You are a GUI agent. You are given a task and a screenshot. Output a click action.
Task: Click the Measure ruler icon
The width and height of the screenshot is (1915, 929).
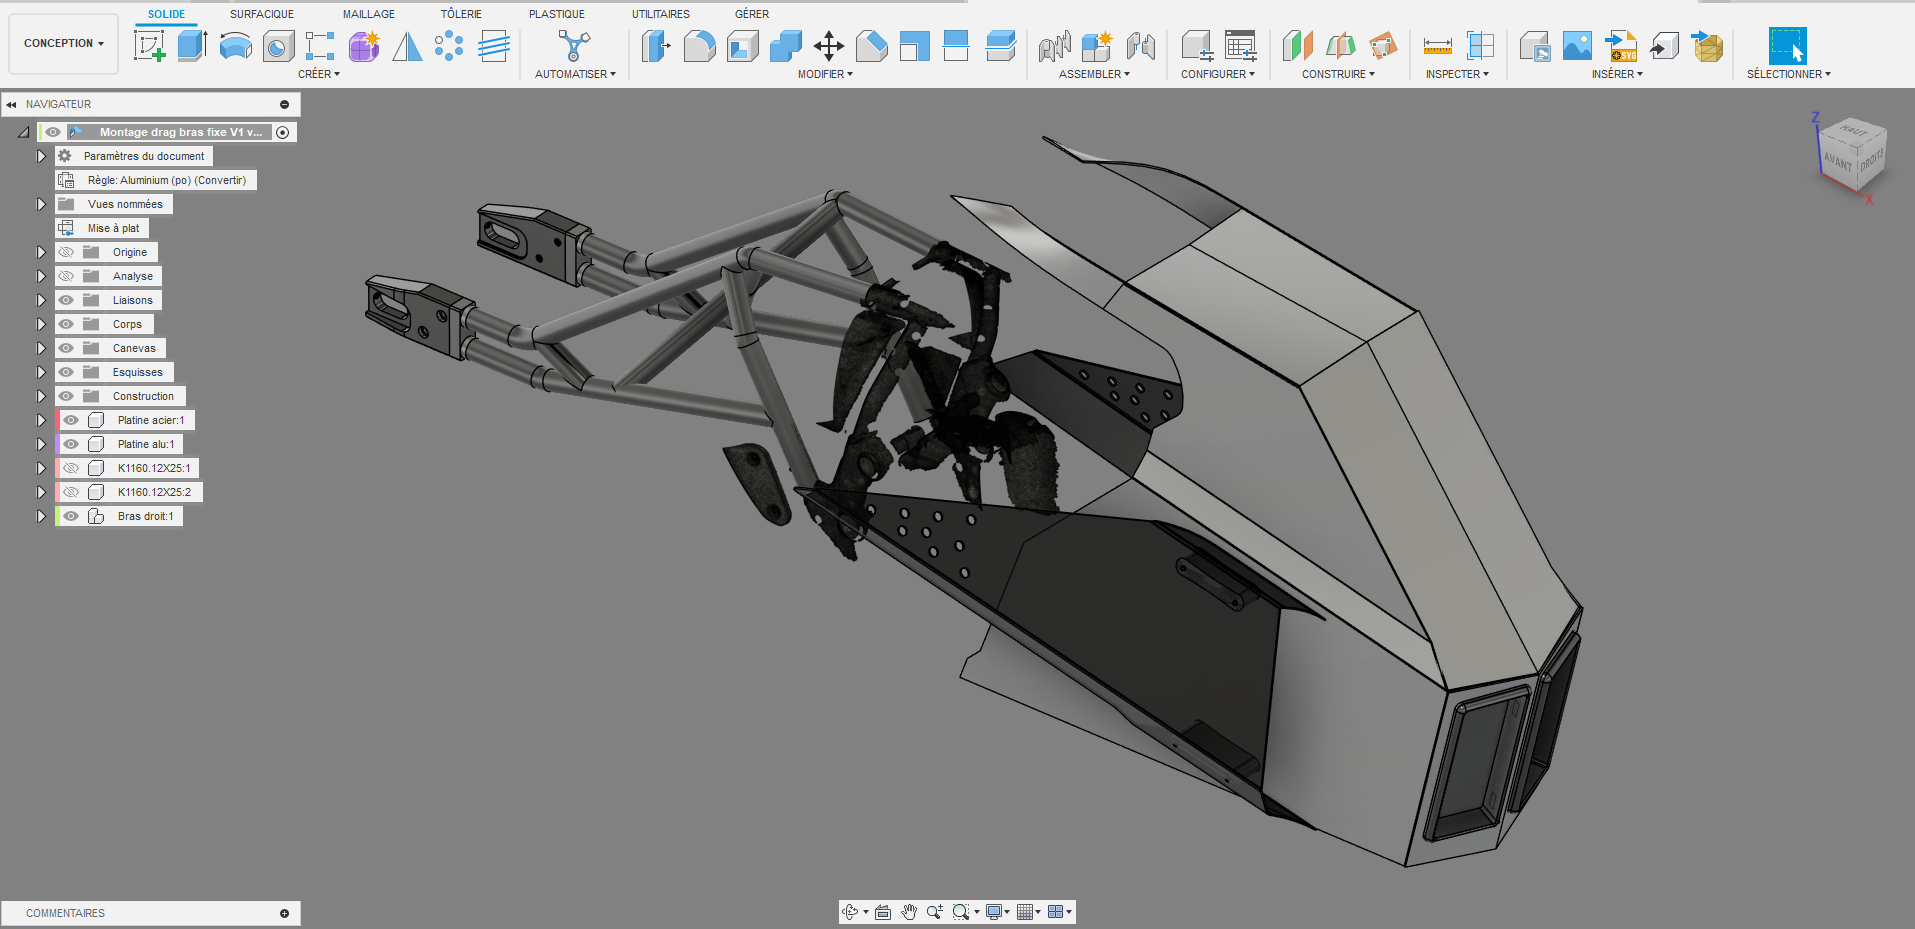pyautogui.click(x=1437, y=46)
